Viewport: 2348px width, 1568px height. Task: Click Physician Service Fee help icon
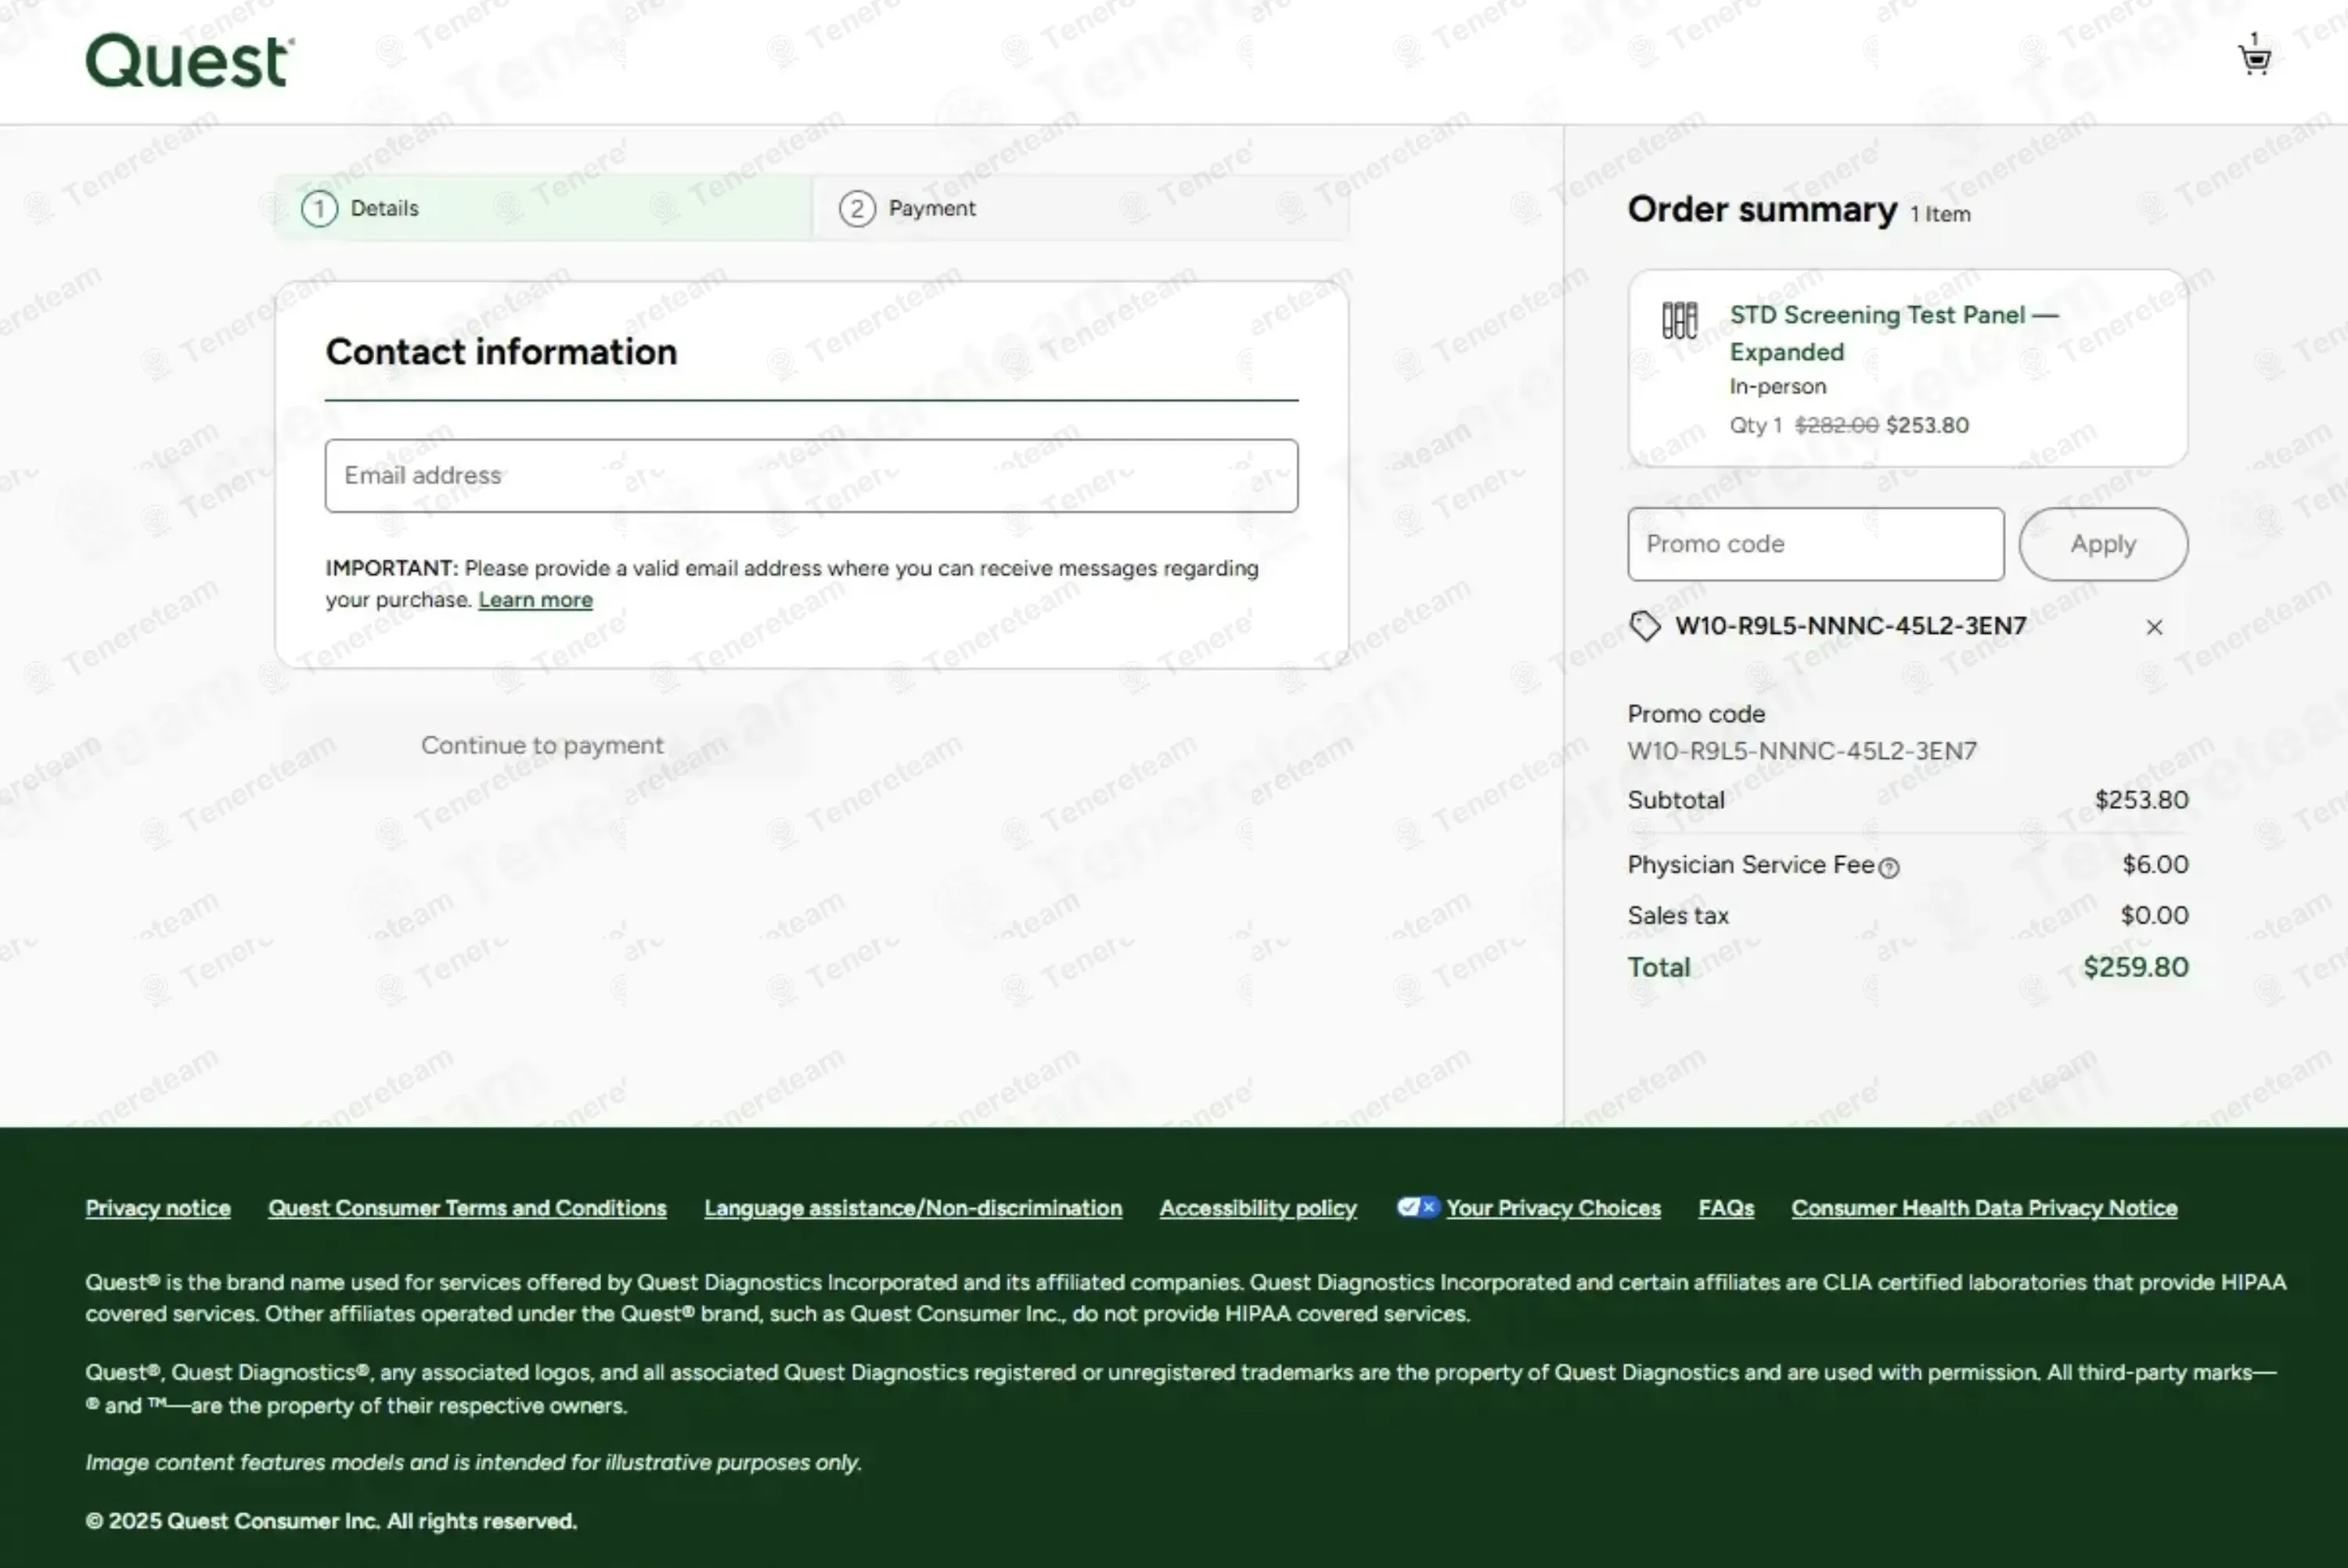click(x=1888, y=868)
